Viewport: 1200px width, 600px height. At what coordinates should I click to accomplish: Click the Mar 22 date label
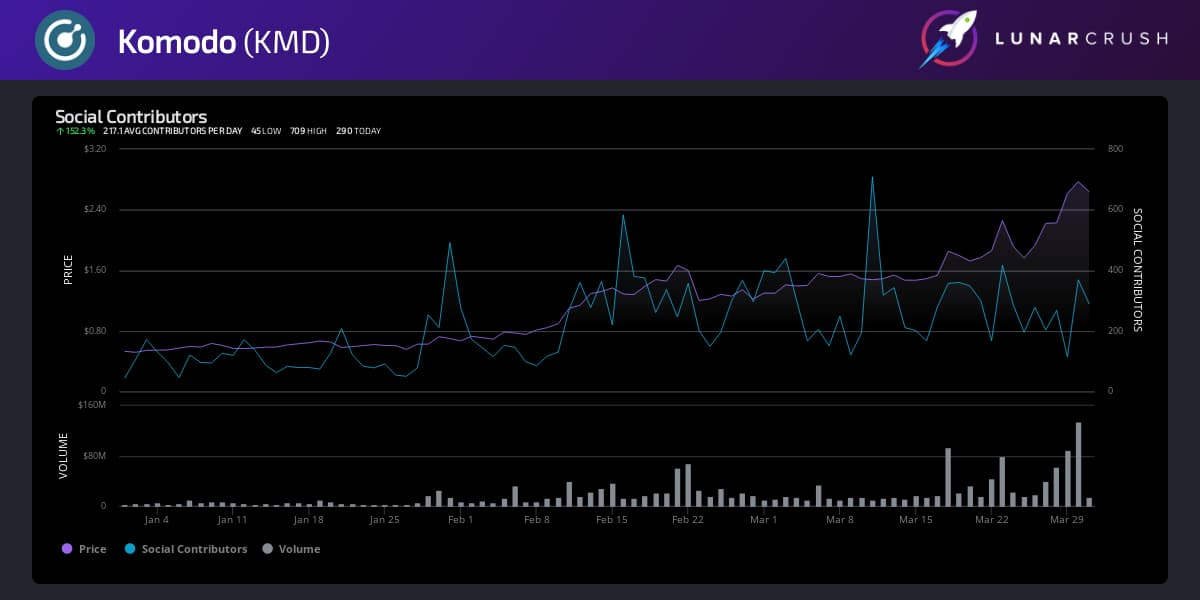pos(992,520)
